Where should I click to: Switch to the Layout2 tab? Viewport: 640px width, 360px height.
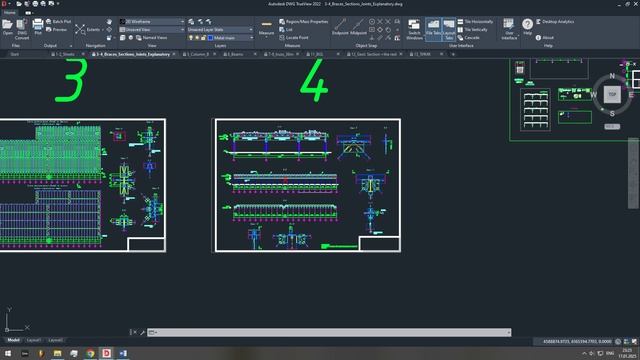(56, 340)
